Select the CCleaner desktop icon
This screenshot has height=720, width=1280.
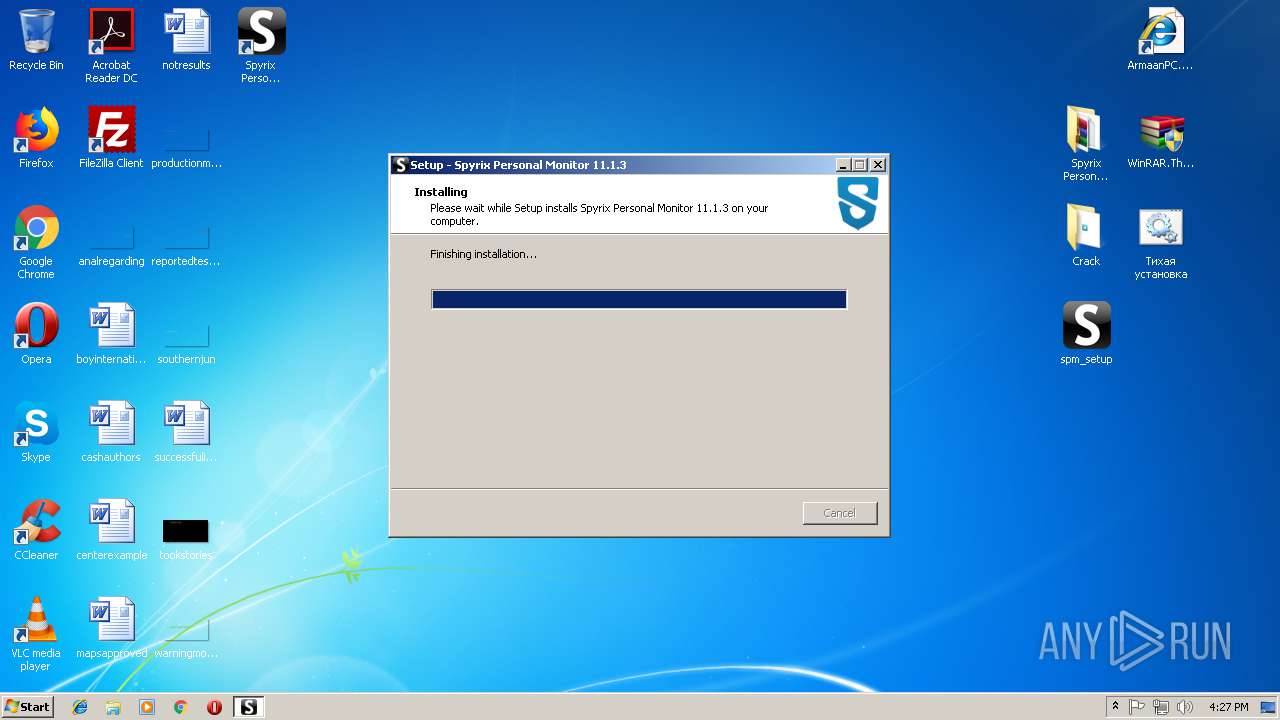[x=36, y=530]
